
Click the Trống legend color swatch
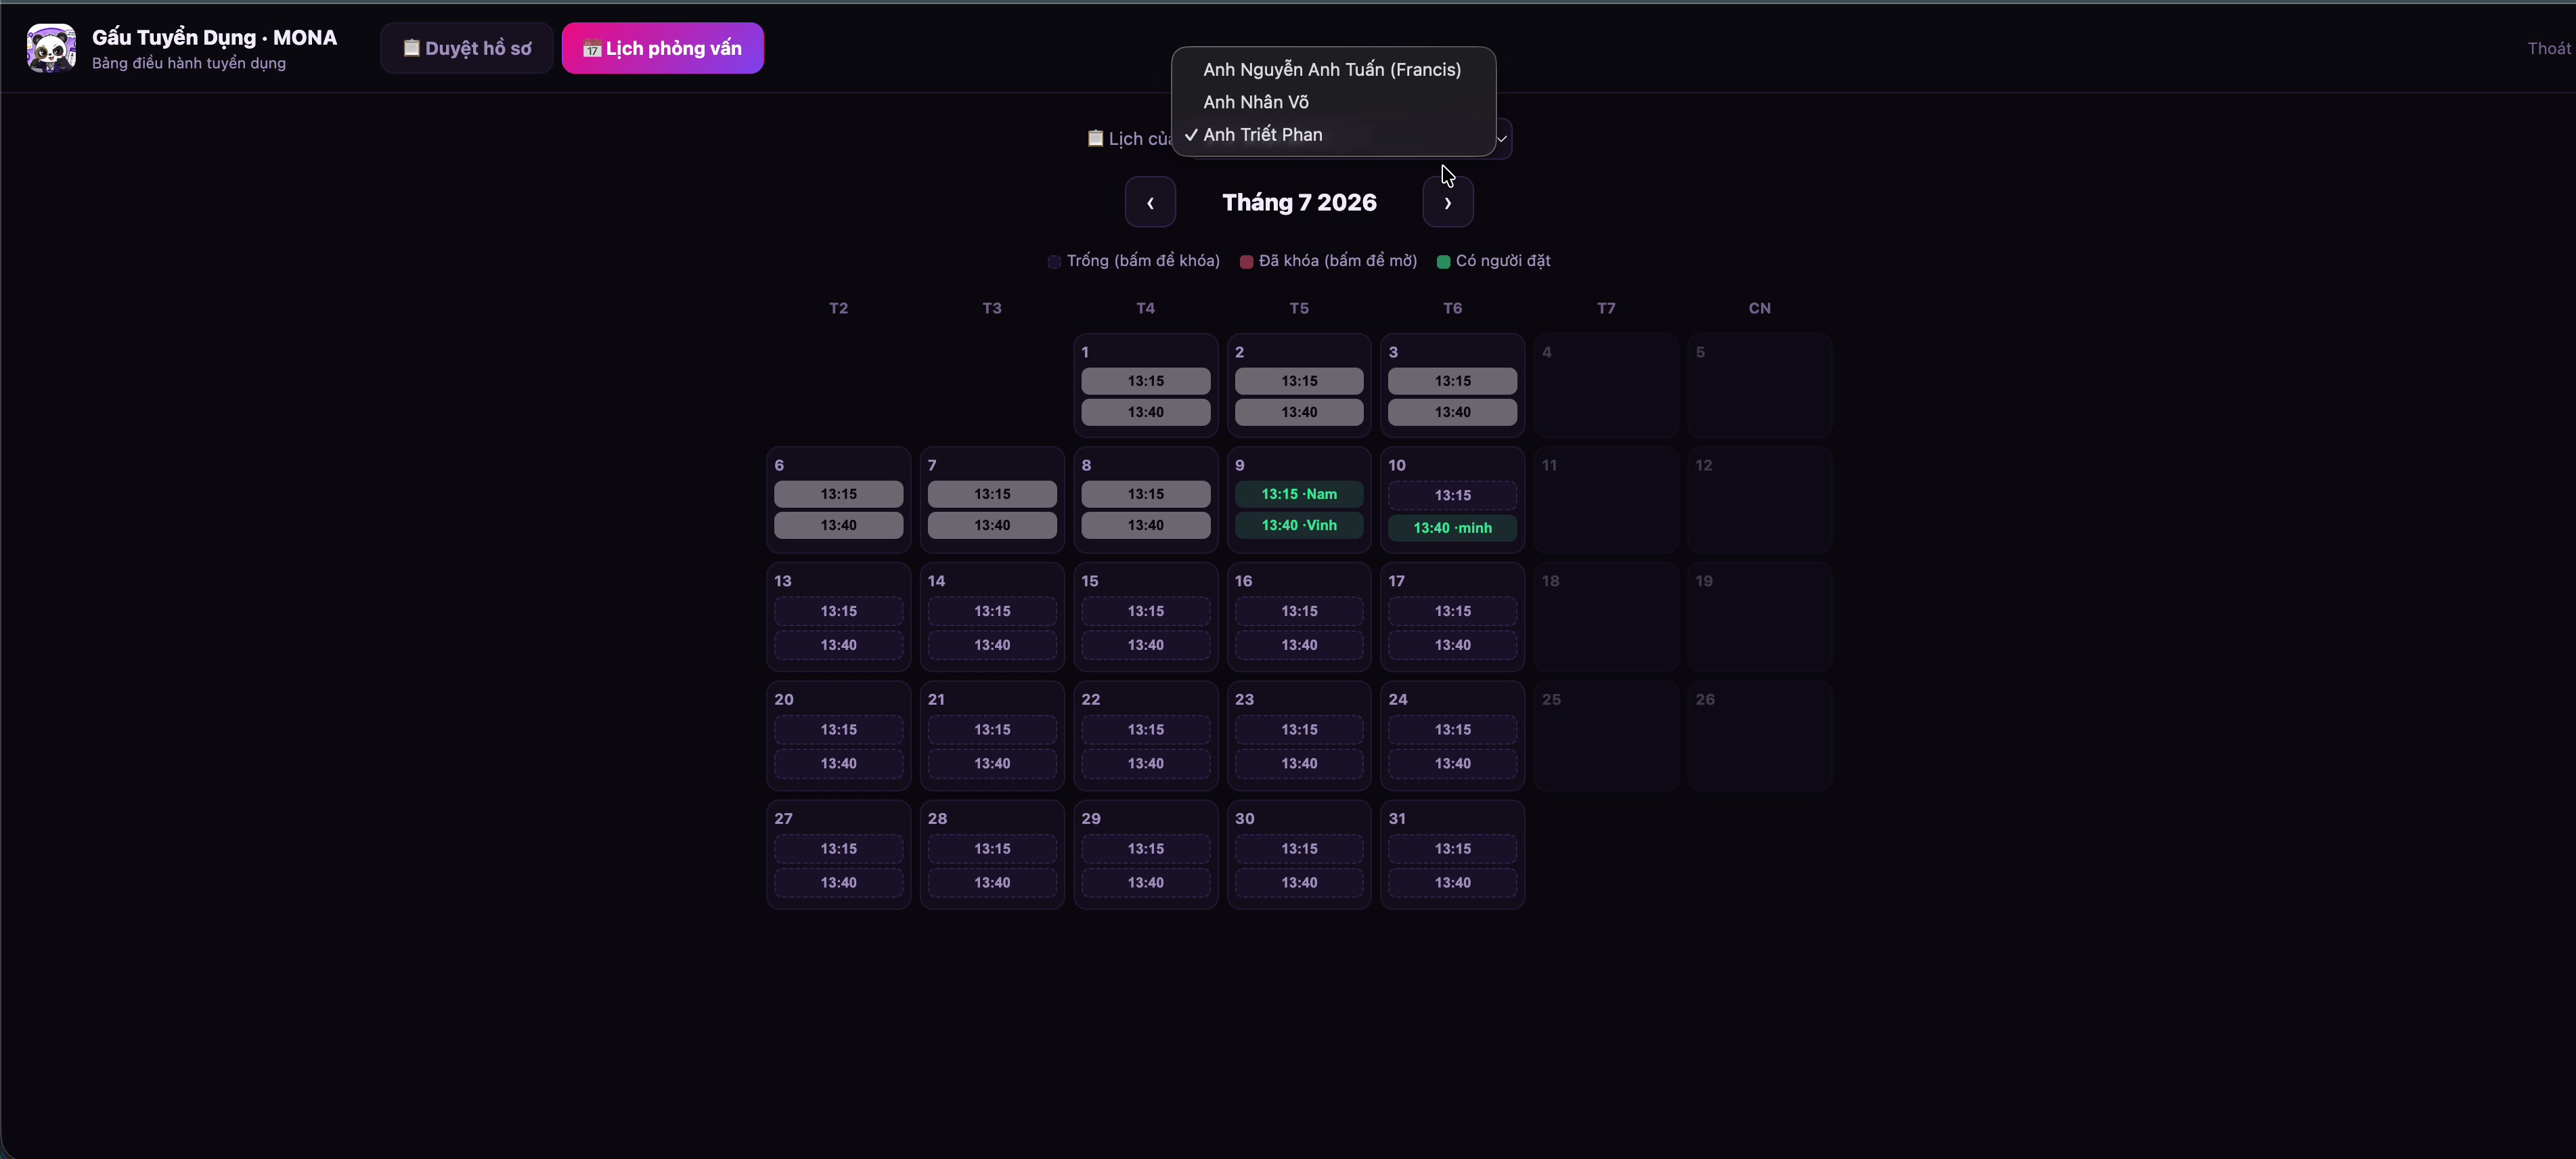(1054, 262)
